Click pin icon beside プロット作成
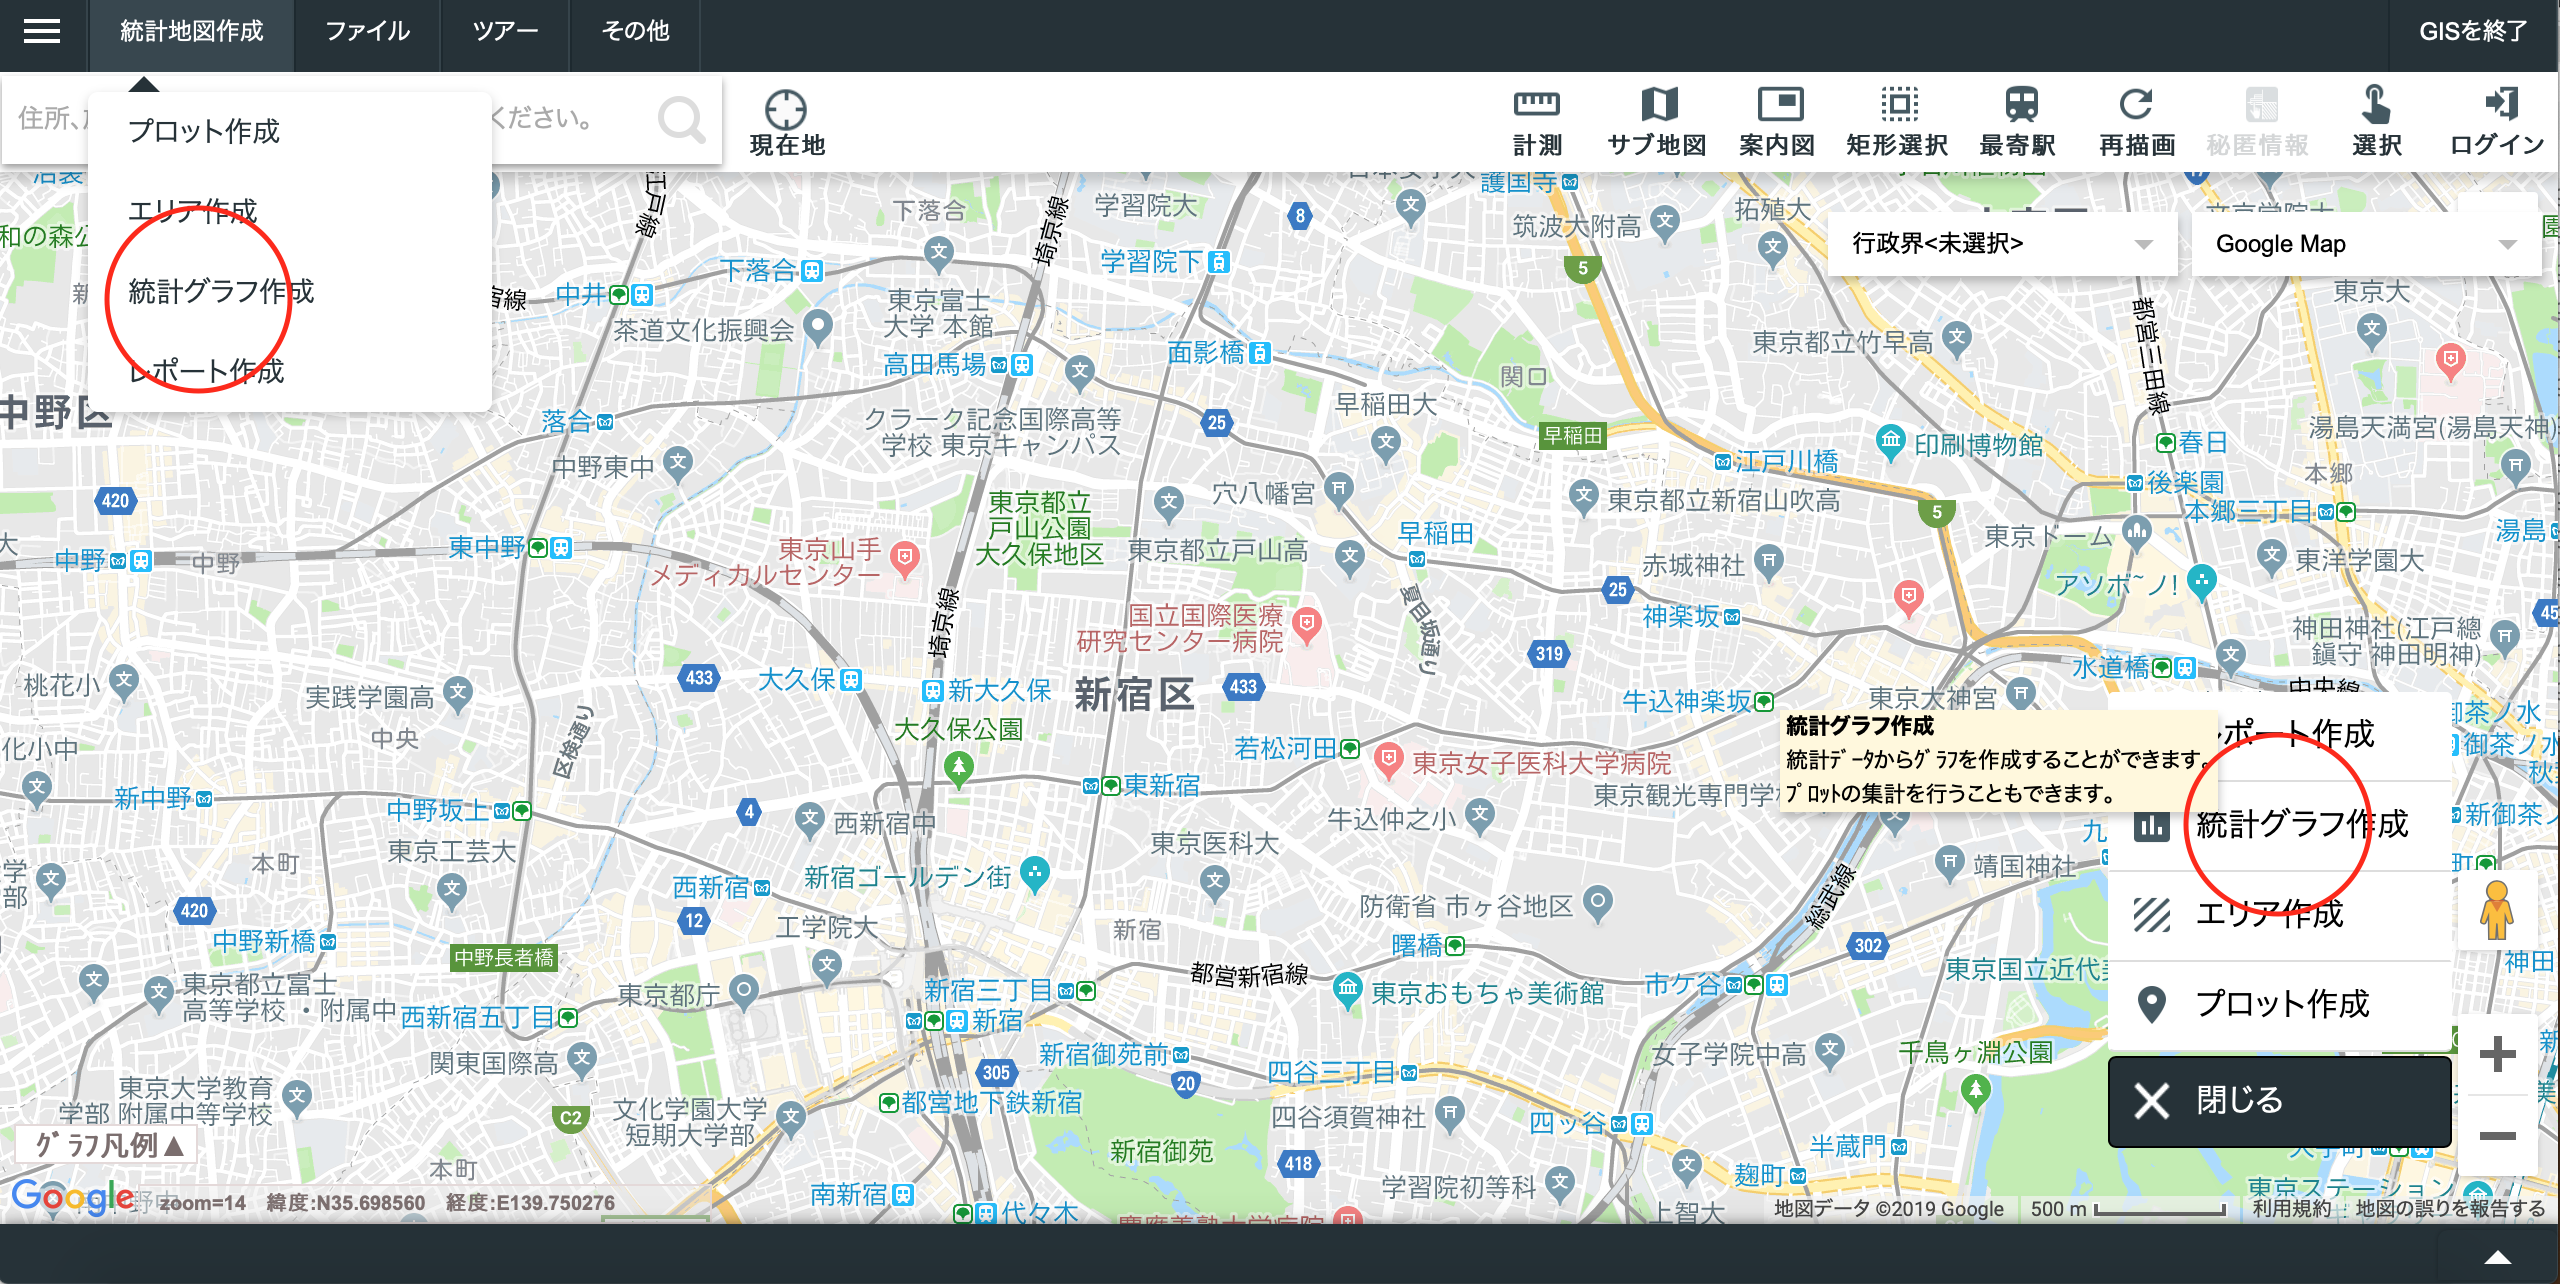Screen dimensions: 2560x1284 coord(2152,1003)
